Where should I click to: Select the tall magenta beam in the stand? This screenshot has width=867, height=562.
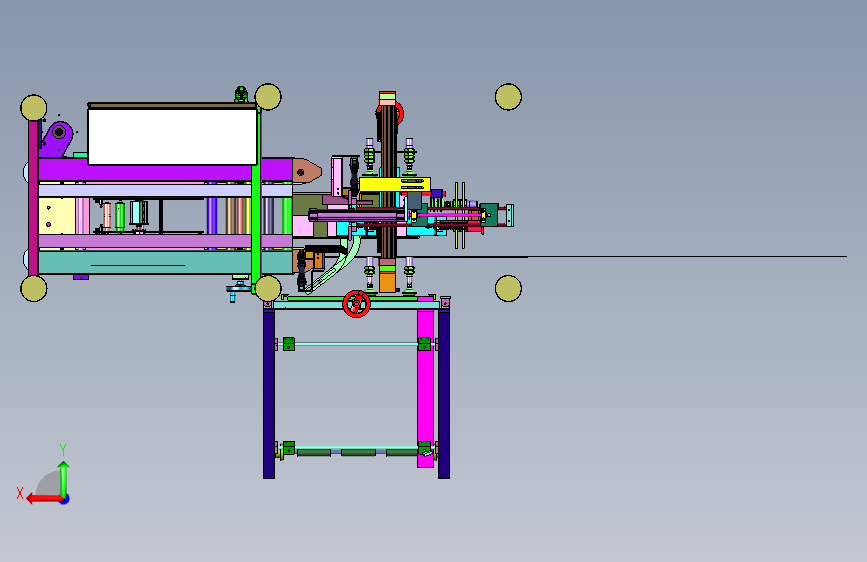[425, 383]
